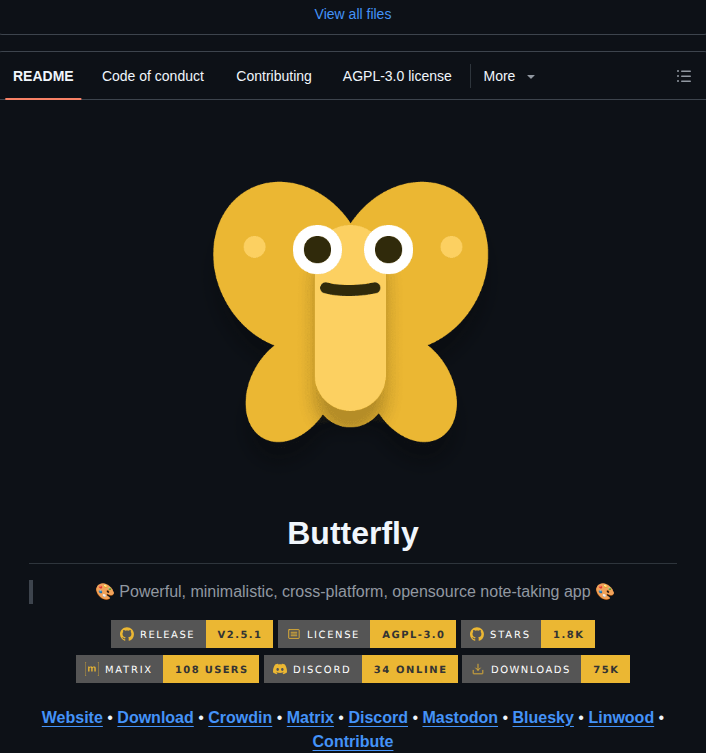Open the Download link

click(155, 717)
